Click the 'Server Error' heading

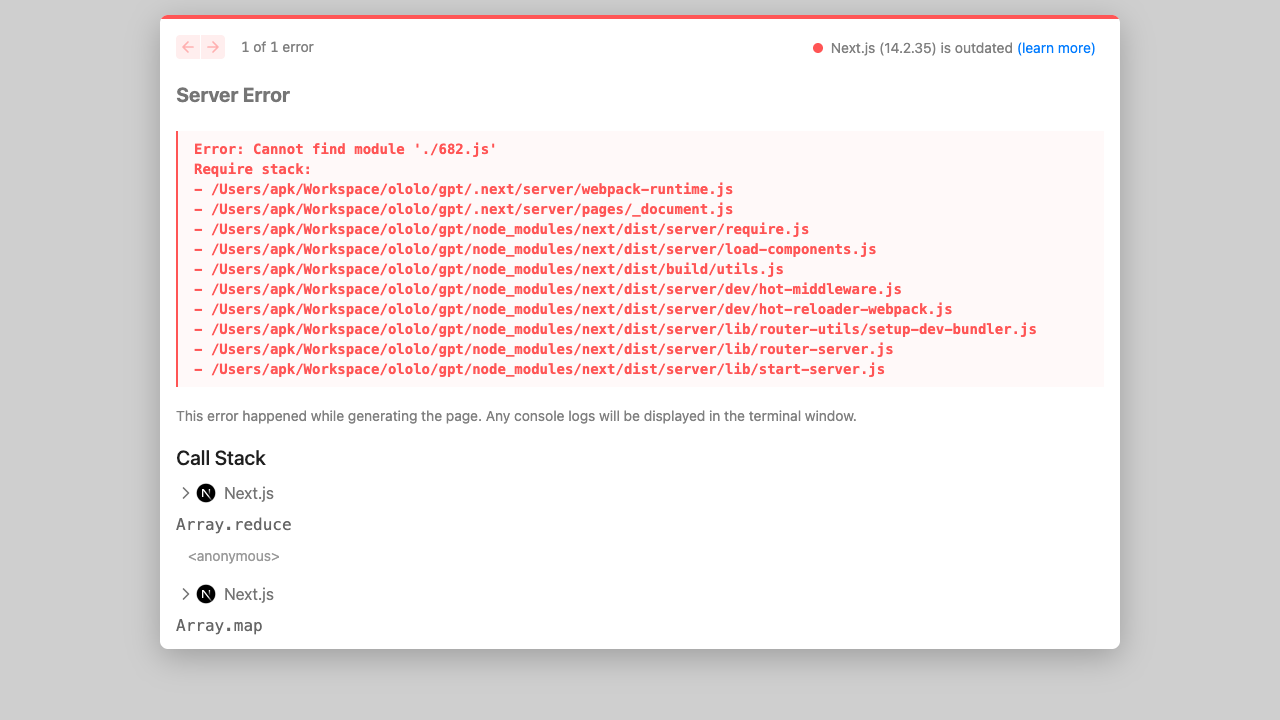point(233,95)
